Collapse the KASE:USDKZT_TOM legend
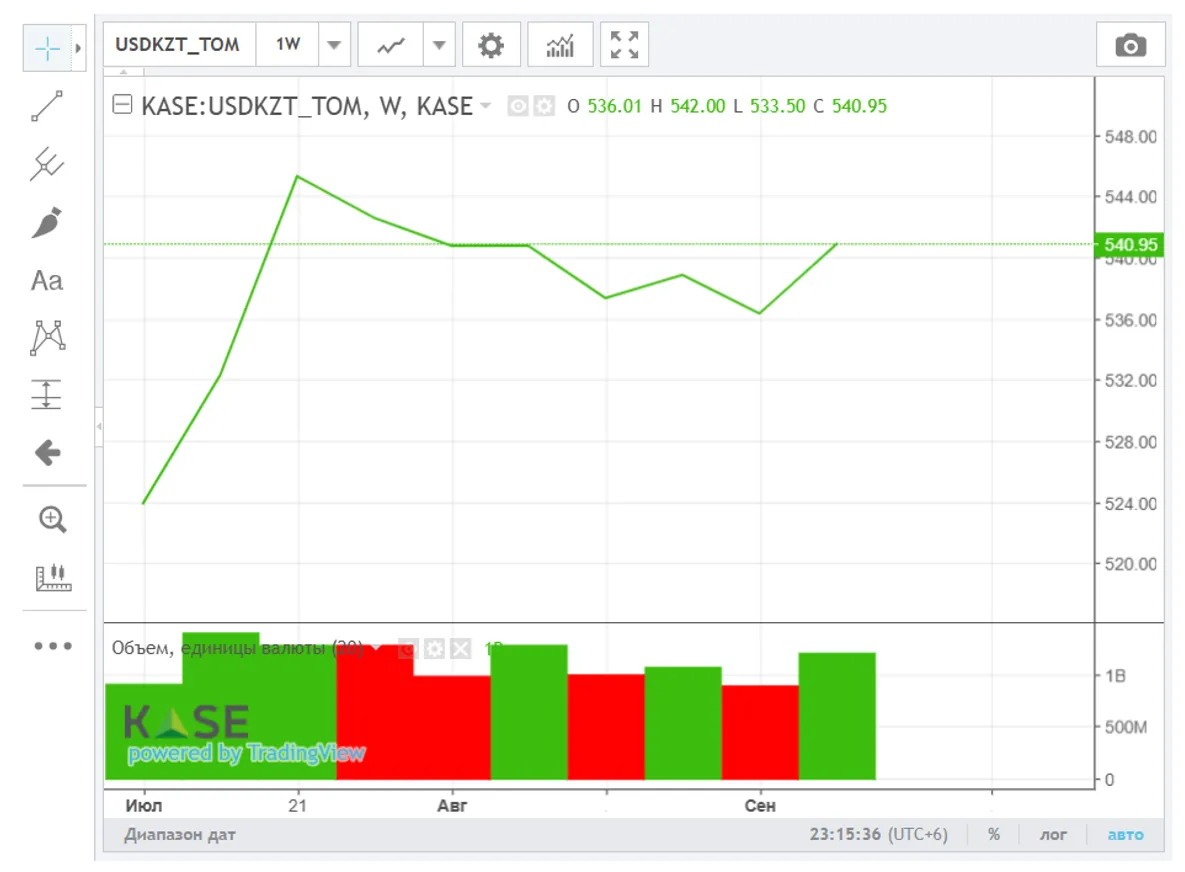This screenshot has height=872, width=1185. [x=122, y=105]
